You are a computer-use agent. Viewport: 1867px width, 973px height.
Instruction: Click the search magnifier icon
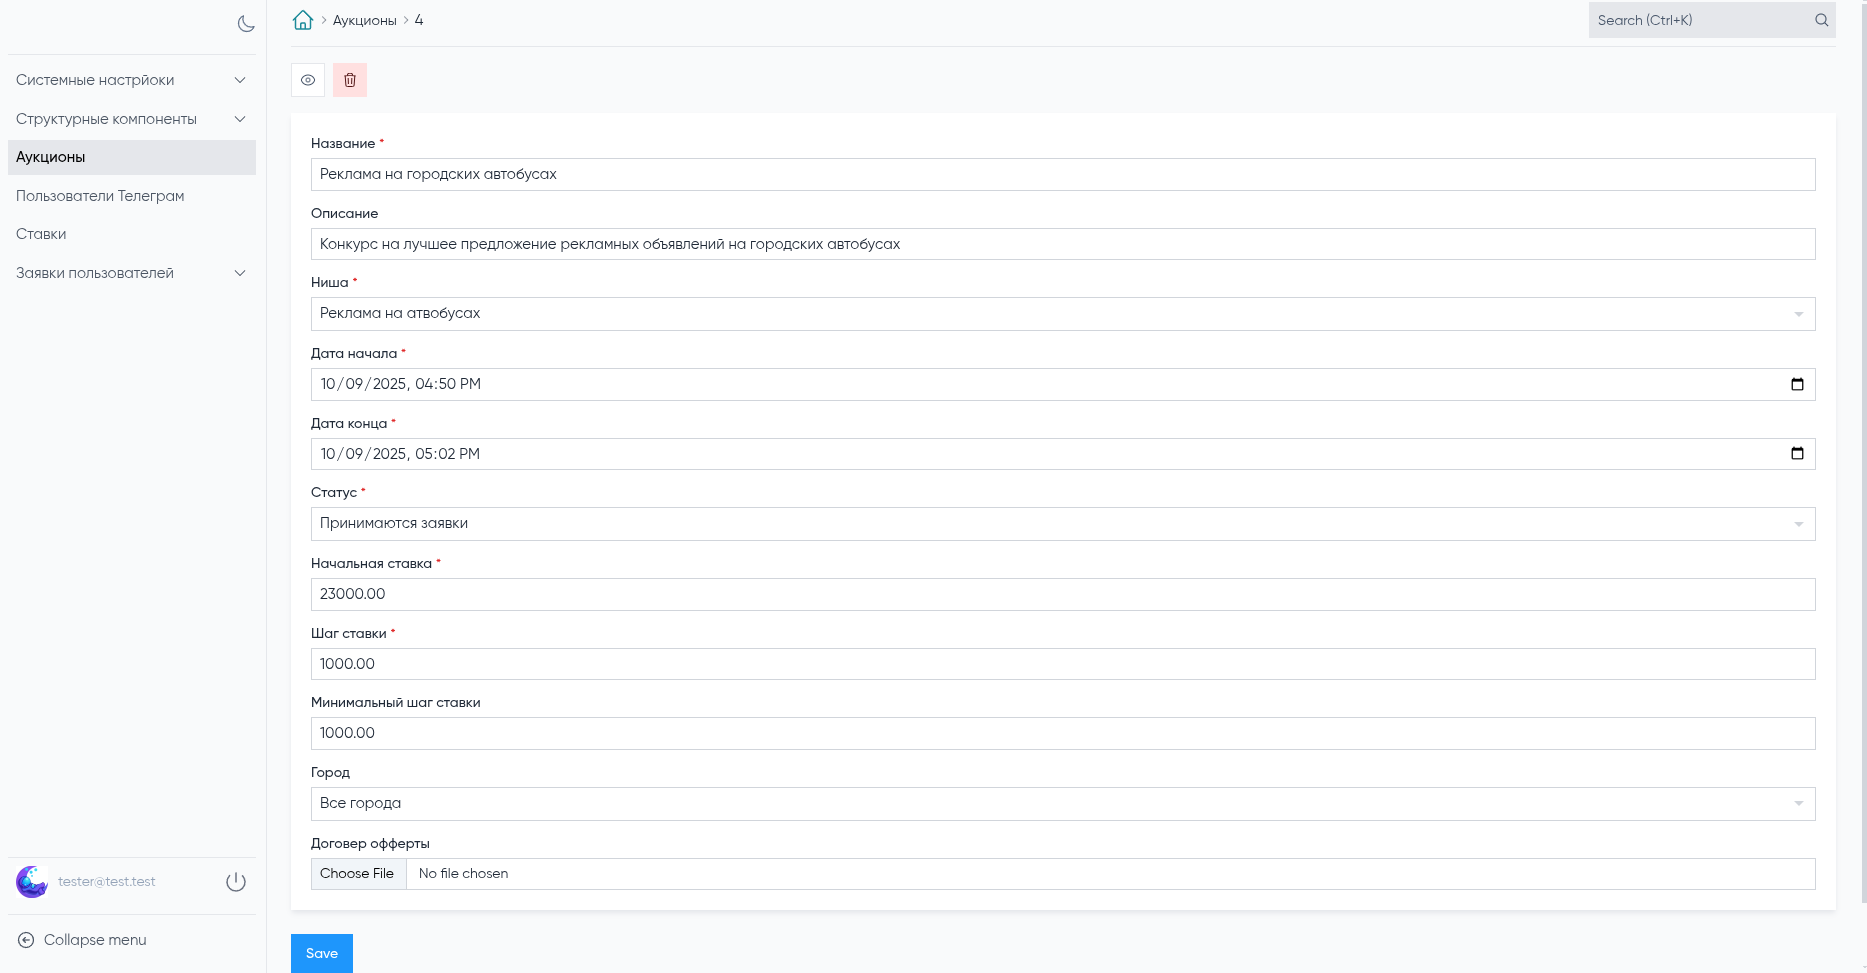pyautogui.click(x=1821, y=20)
